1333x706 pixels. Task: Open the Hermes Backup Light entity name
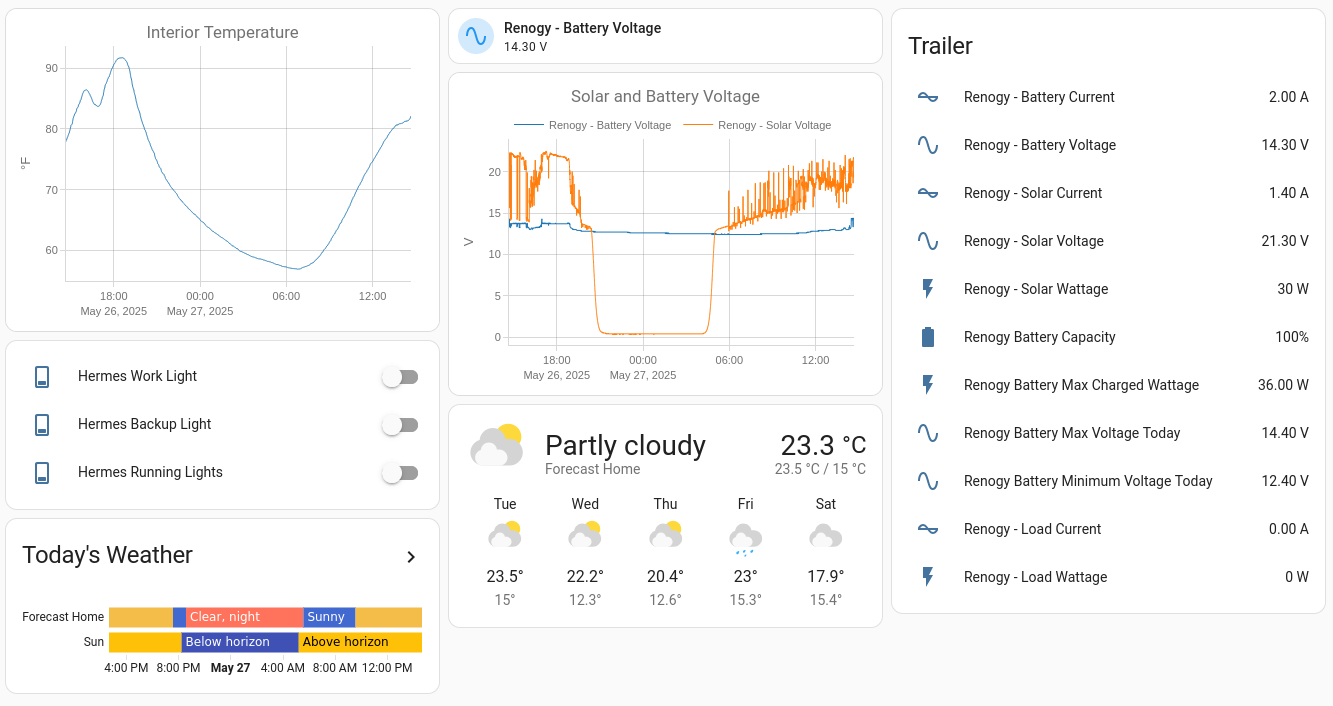[x=144, y=424]
